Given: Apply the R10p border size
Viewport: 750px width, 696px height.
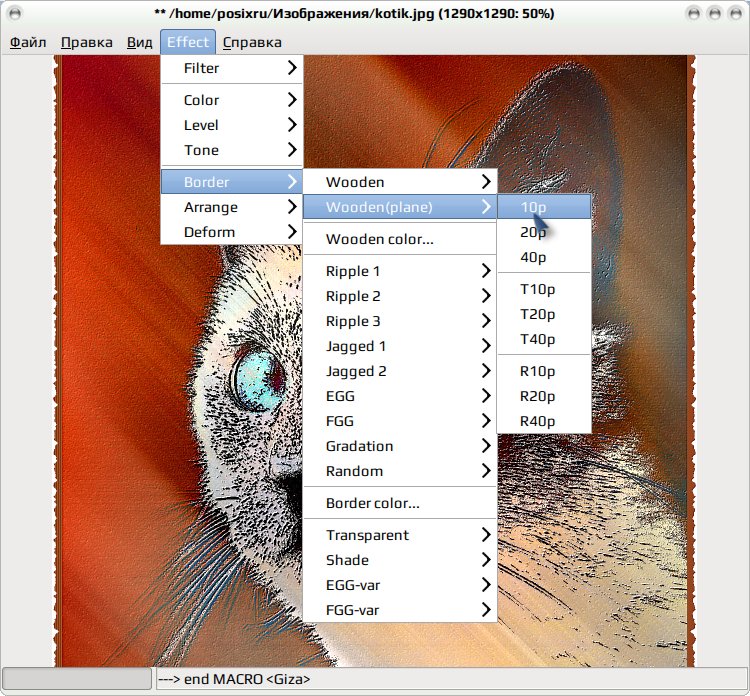Looking at the screenshot, I should point(544,371).
